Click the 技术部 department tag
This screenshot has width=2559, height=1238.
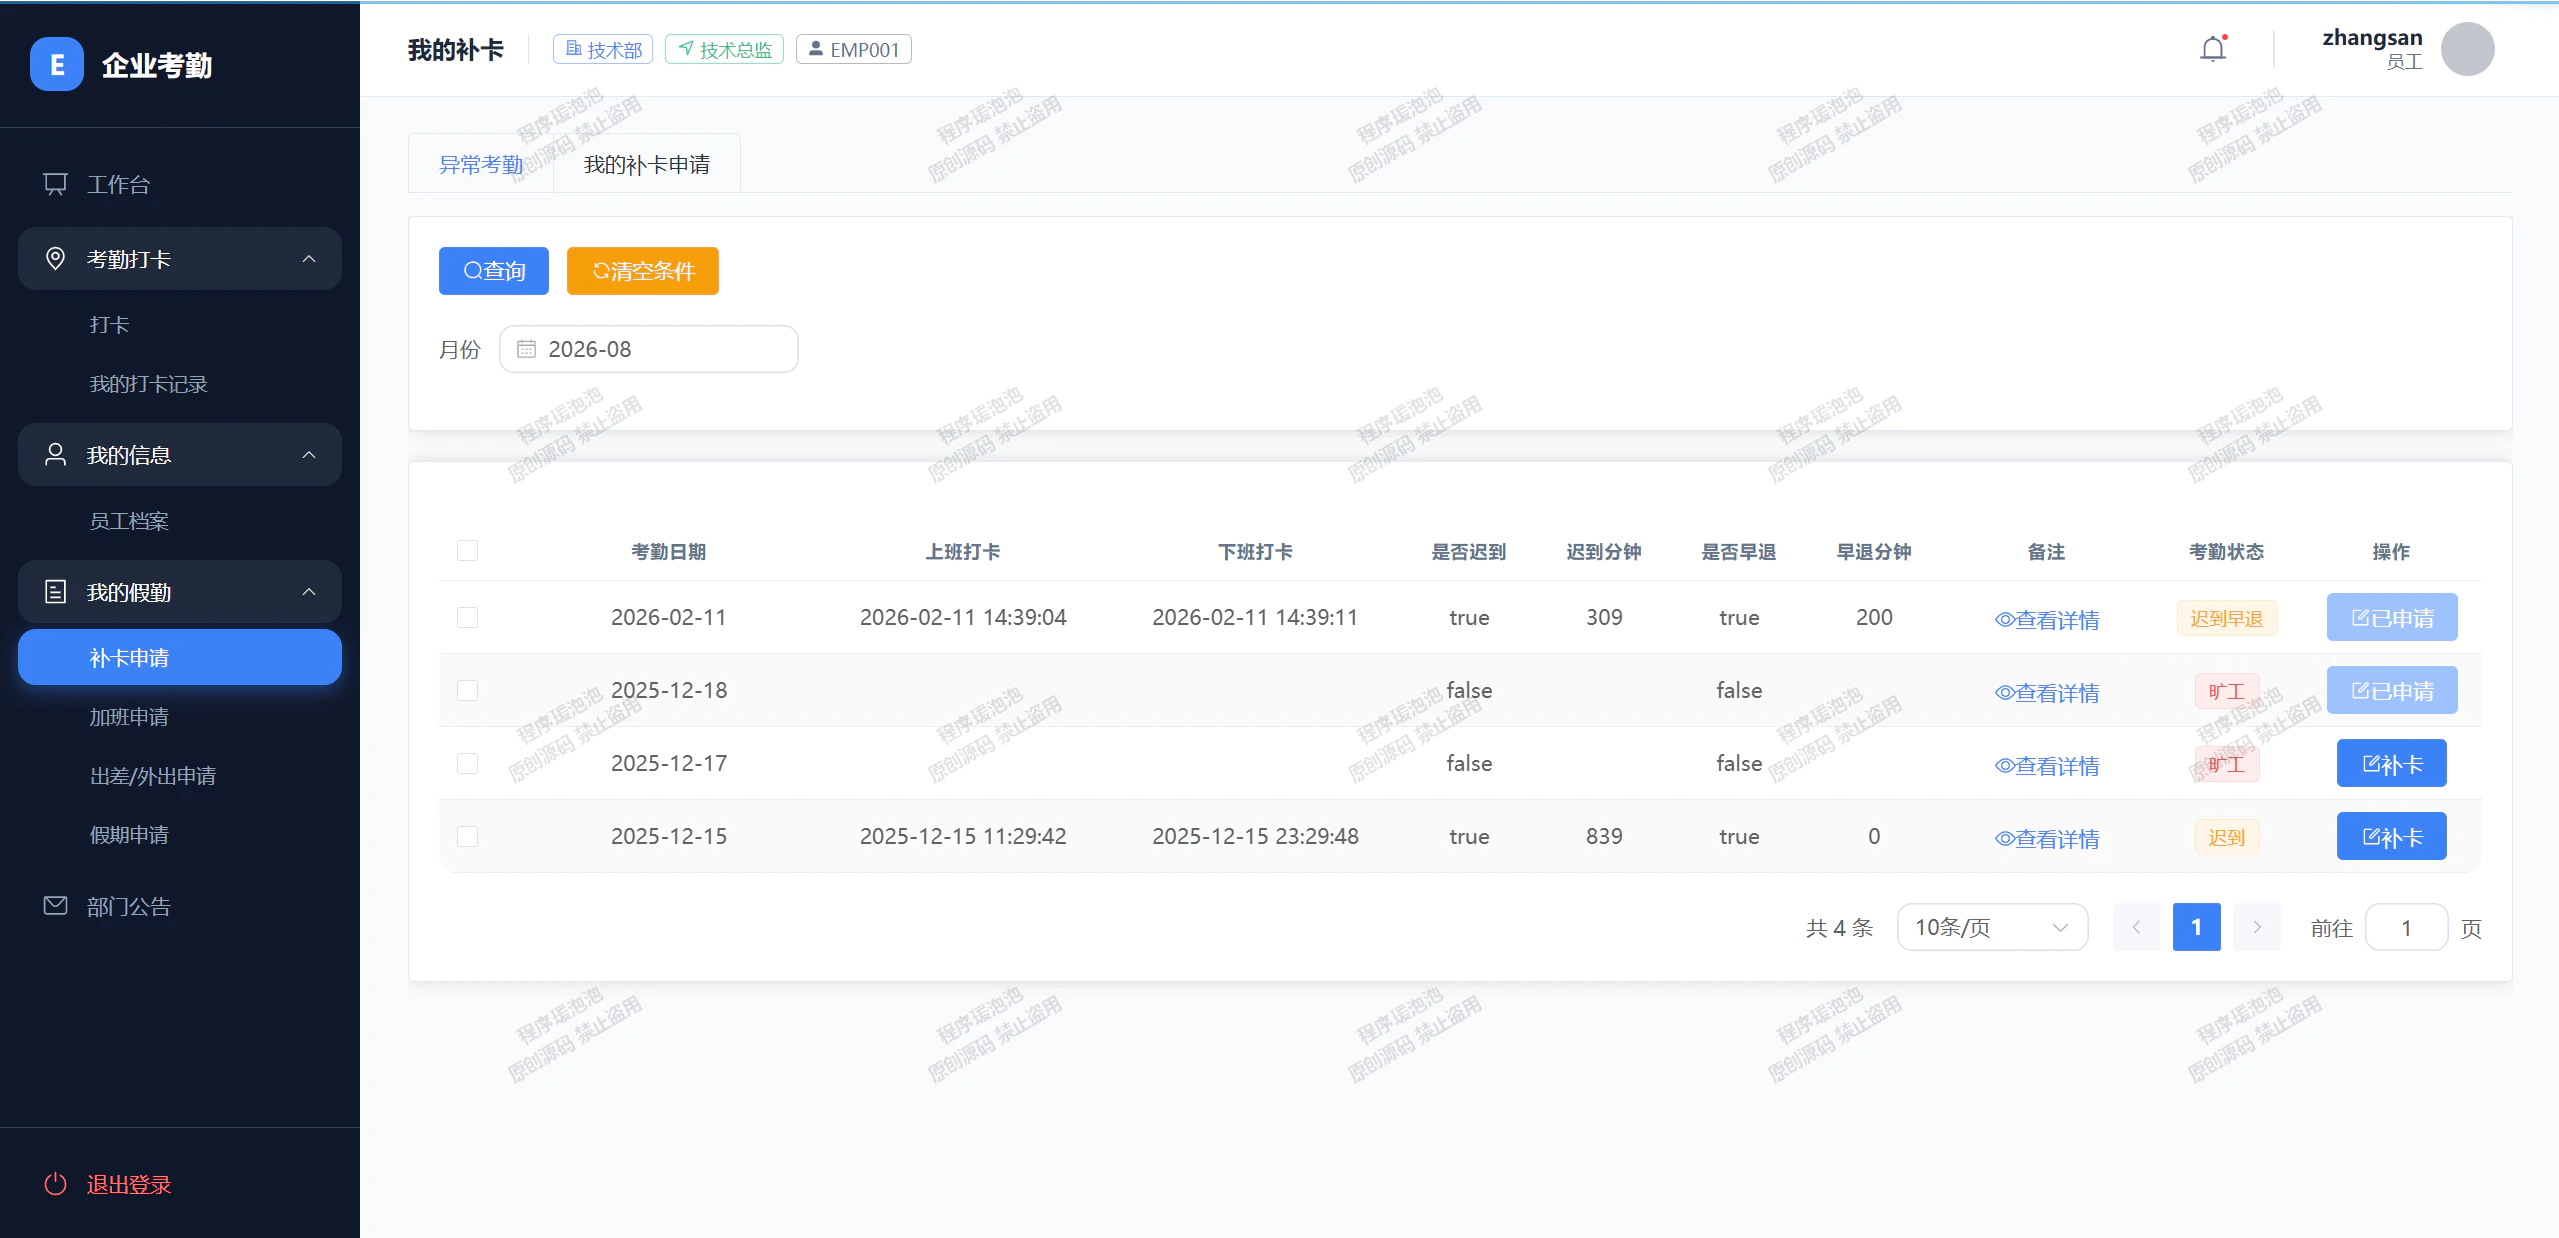(603, 49)
